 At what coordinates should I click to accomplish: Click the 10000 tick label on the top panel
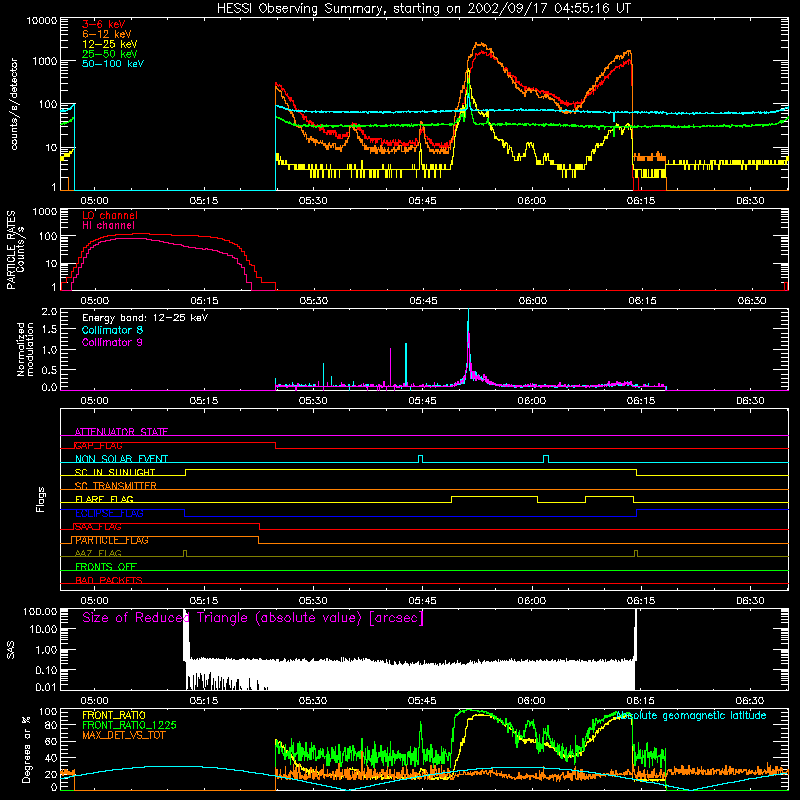pos(42,20)
